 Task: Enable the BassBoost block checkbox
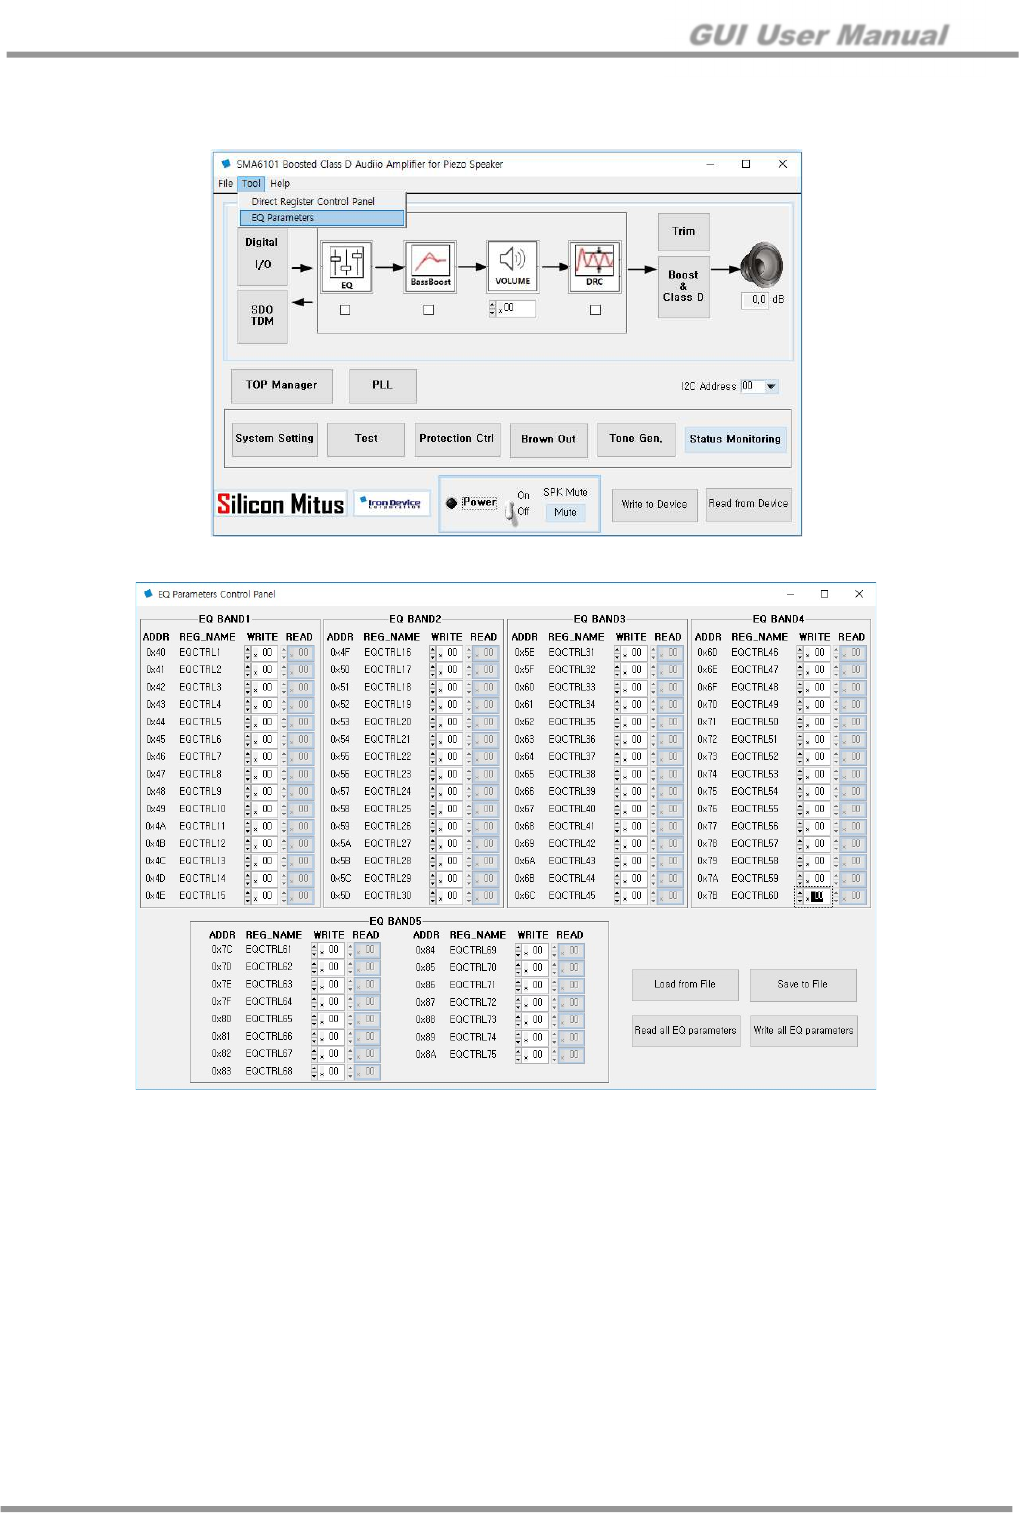(x=428, y=310)
